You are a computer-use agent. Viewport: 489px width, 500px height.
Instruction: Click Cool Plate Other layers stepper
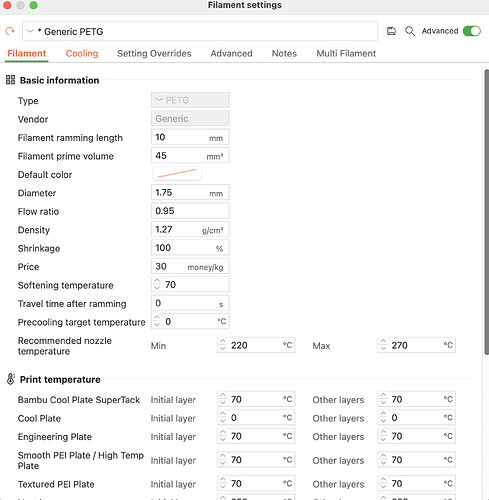(383, 418)
